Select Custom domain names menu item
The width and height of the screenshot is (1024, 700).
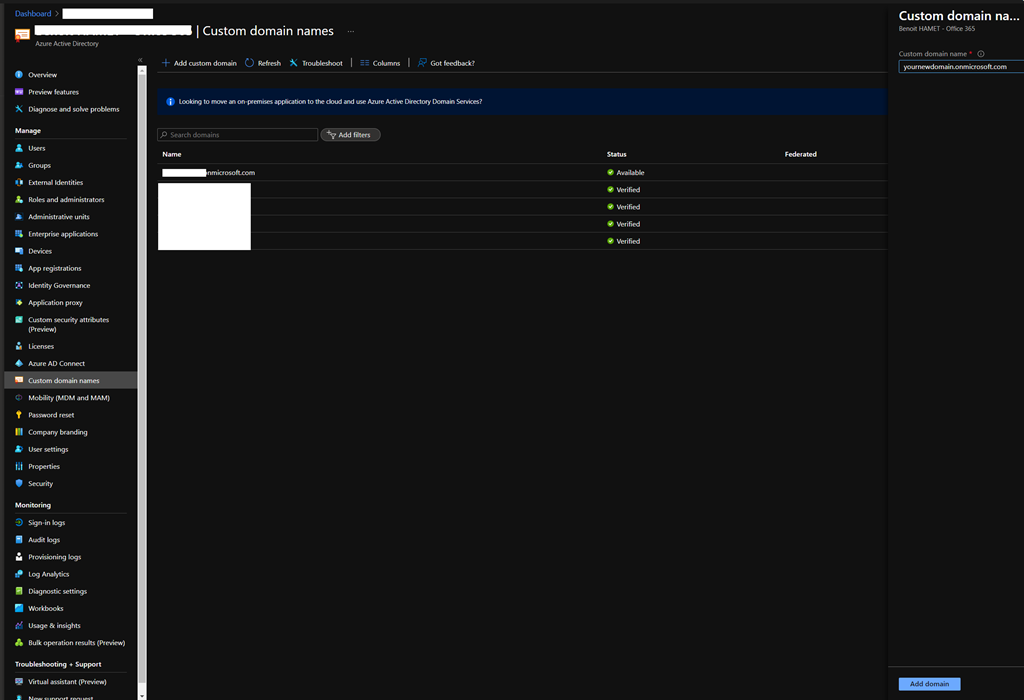[x=63, y=380]
